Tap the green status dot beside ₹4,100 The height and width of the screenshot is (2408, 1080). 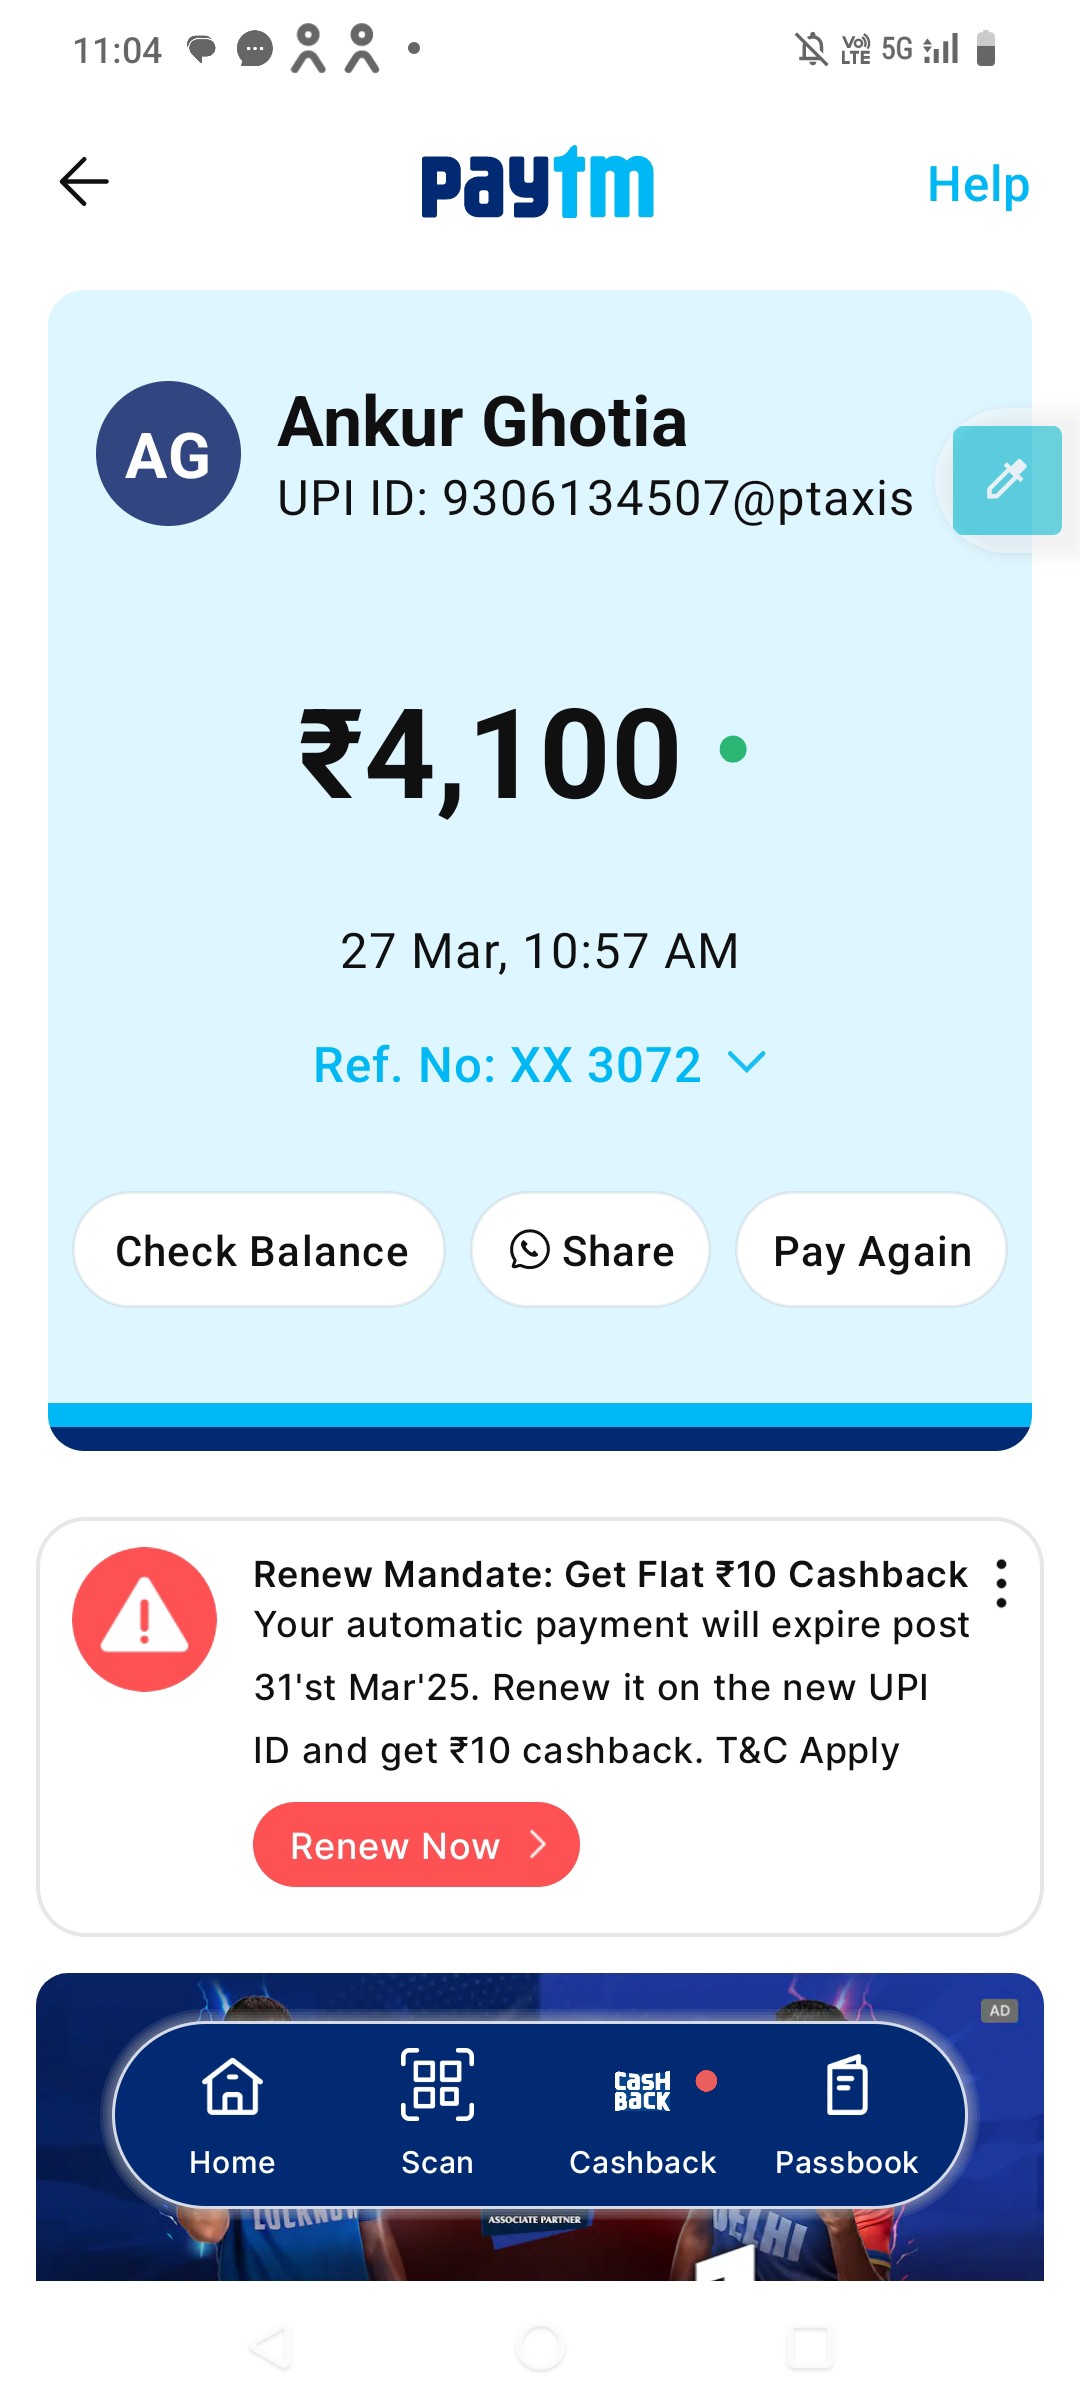pyautogui.click(x=733, y=749)
